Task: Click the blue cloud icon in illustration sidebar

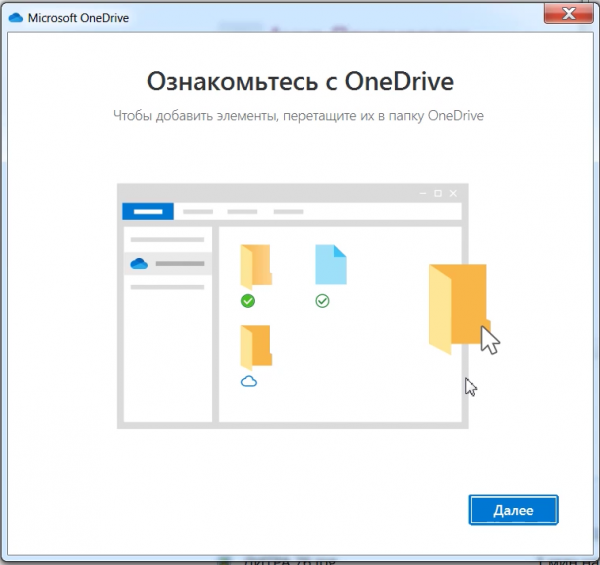Action: click(139, 264)
